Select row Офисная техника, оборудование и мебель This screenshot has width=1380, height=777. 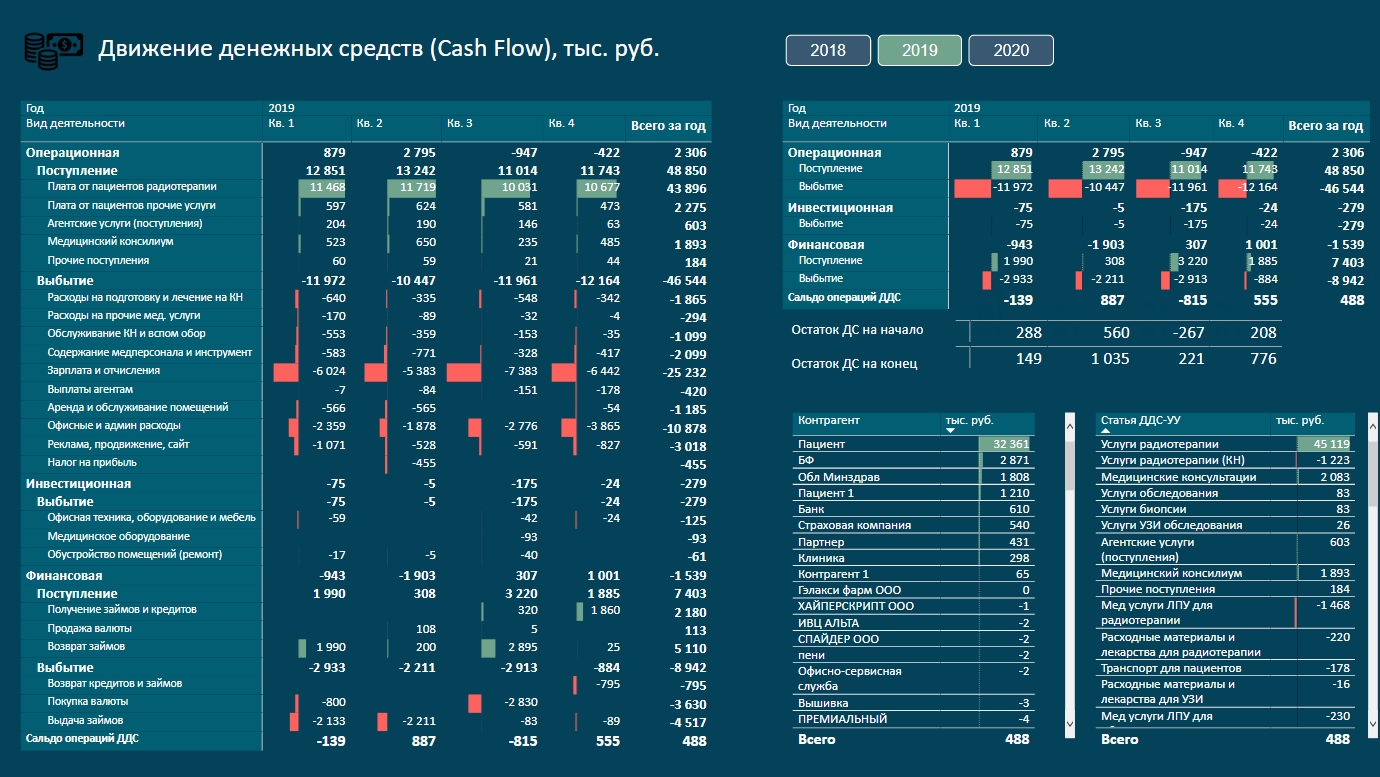pos(365,518)
